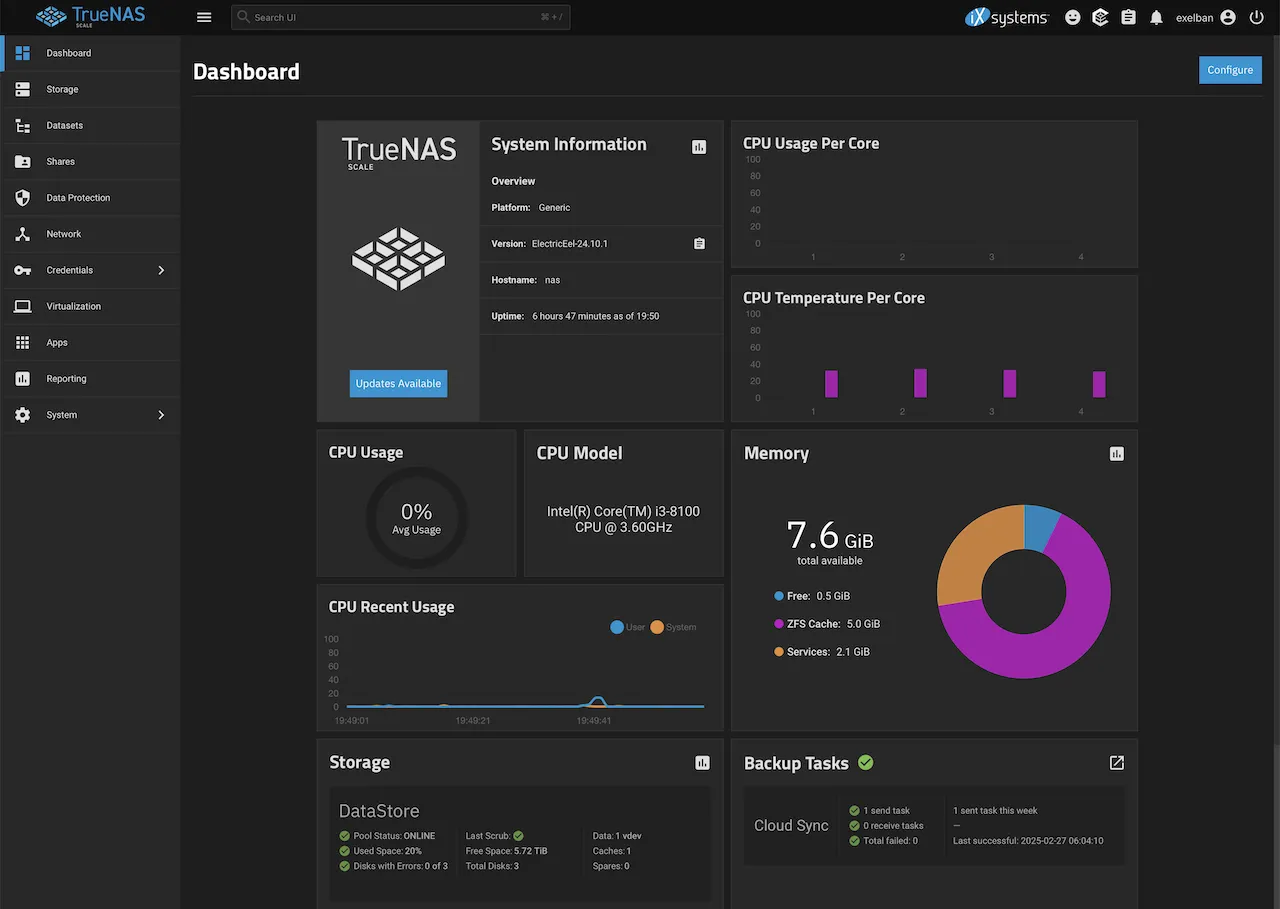This screenshot has width=1280, height=909.
Task: Toggle the User series in CPU Recent Usage legend
Action: coord(628,627)
